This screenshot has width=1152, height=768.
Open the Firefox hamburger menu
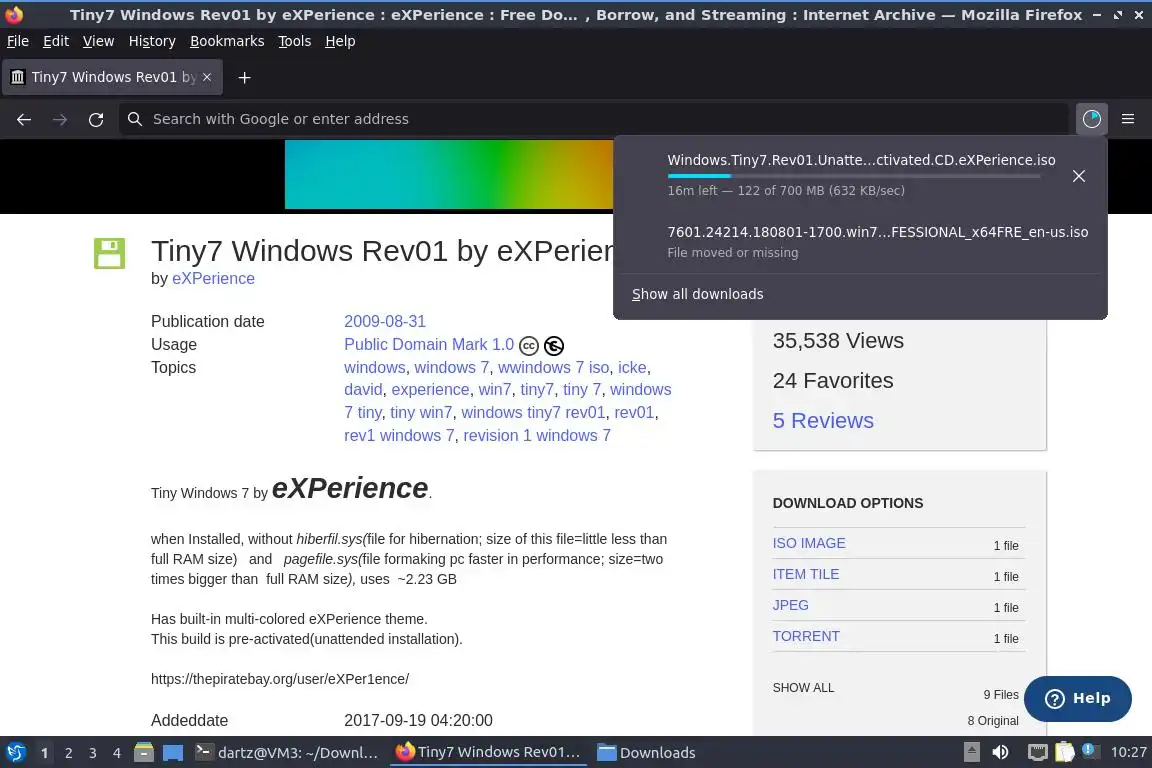(1128, 119)
